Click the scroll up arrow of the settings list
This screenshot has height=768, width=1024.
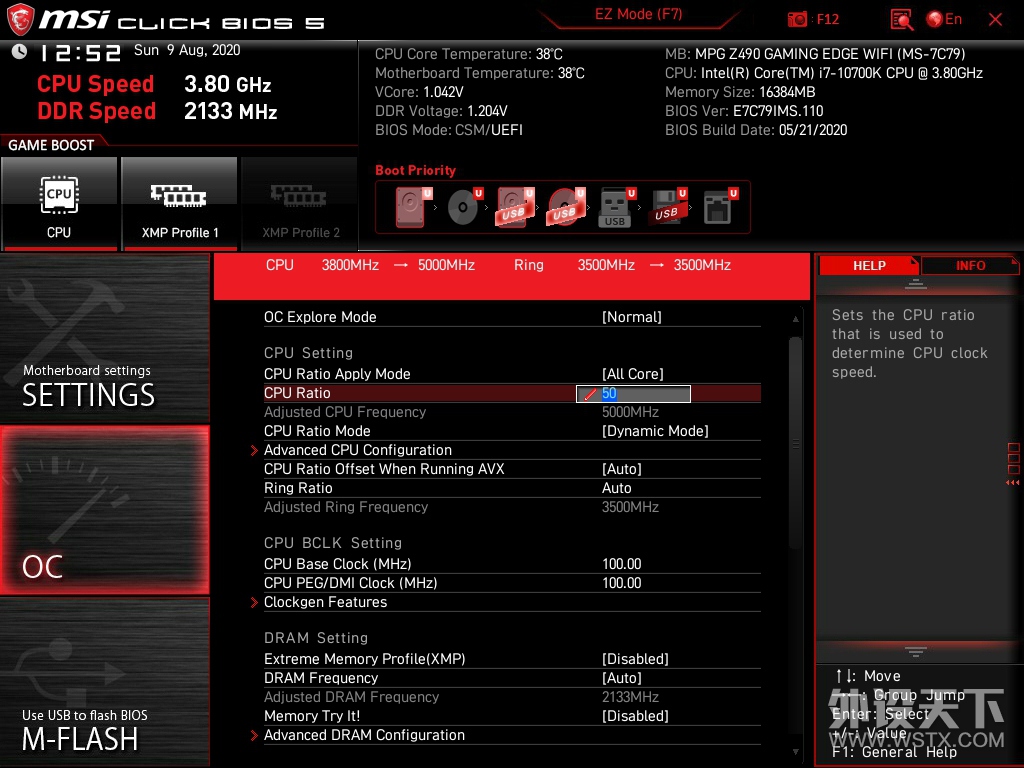pyautogui.click(x=795, y=319)
